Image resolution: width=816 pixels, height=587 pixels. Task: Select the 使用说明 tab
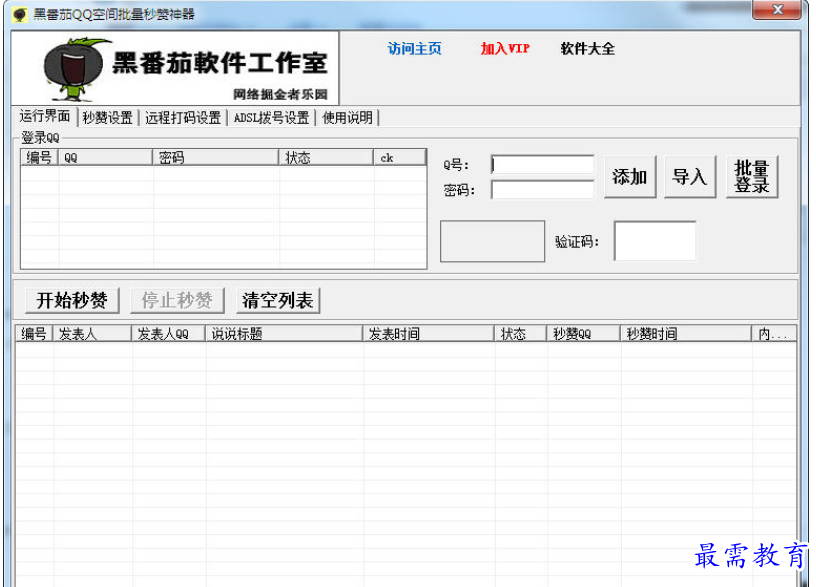(347, 118)
